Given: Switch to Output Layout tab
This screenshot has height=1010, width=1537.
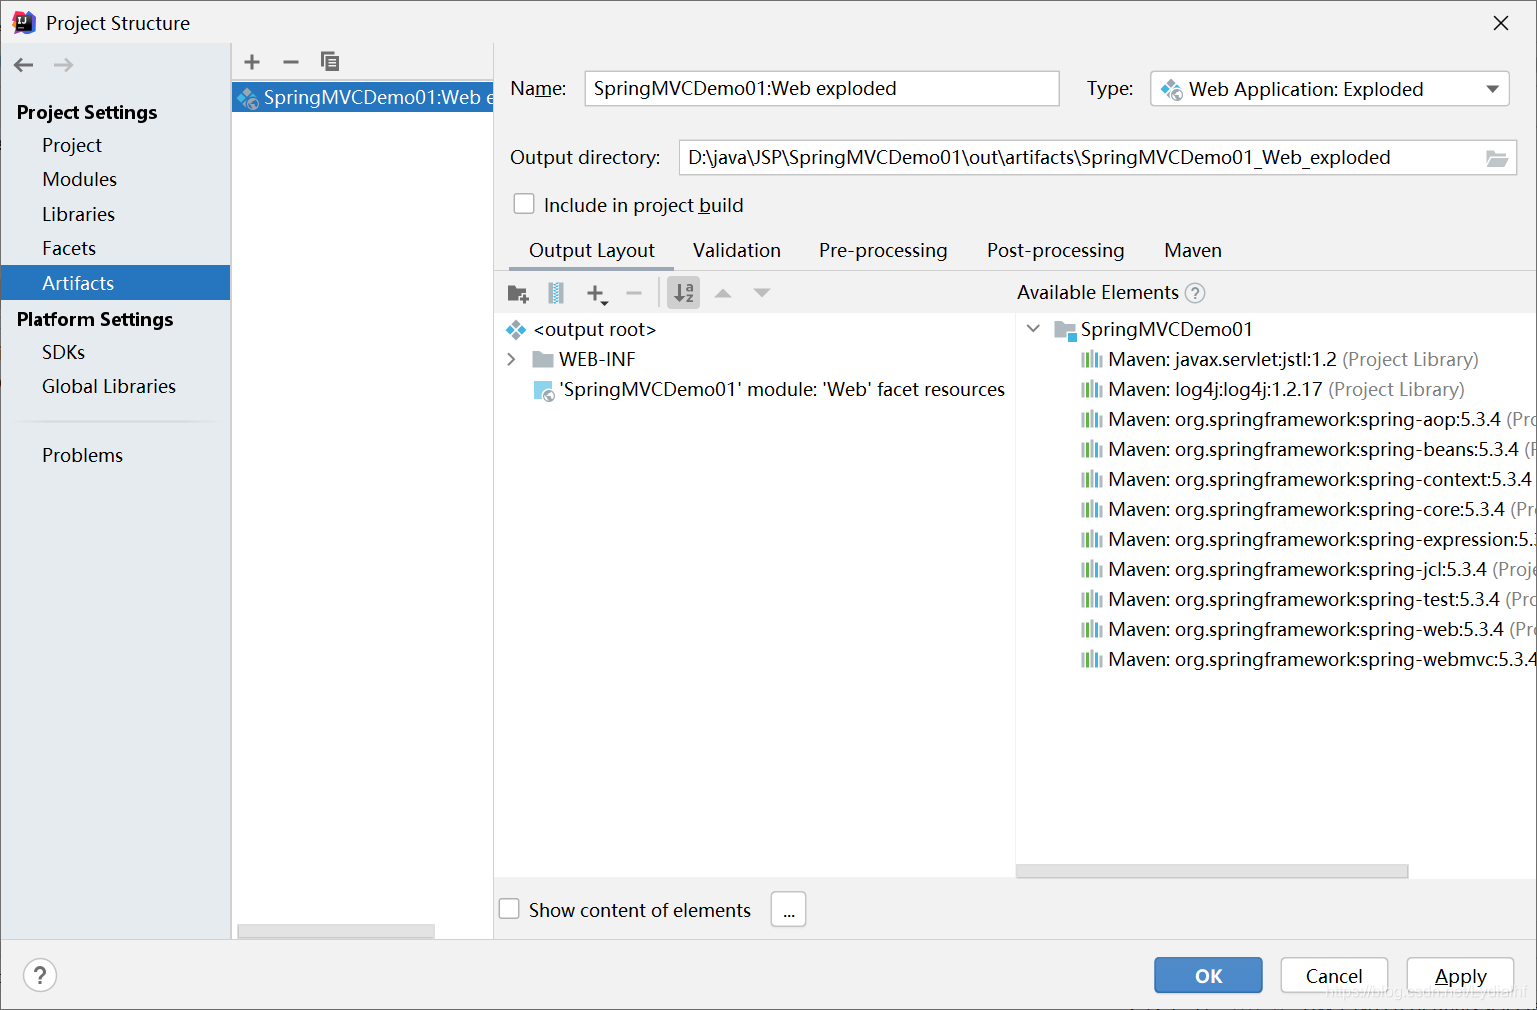Looking at the screenshot, I should 591,250.
